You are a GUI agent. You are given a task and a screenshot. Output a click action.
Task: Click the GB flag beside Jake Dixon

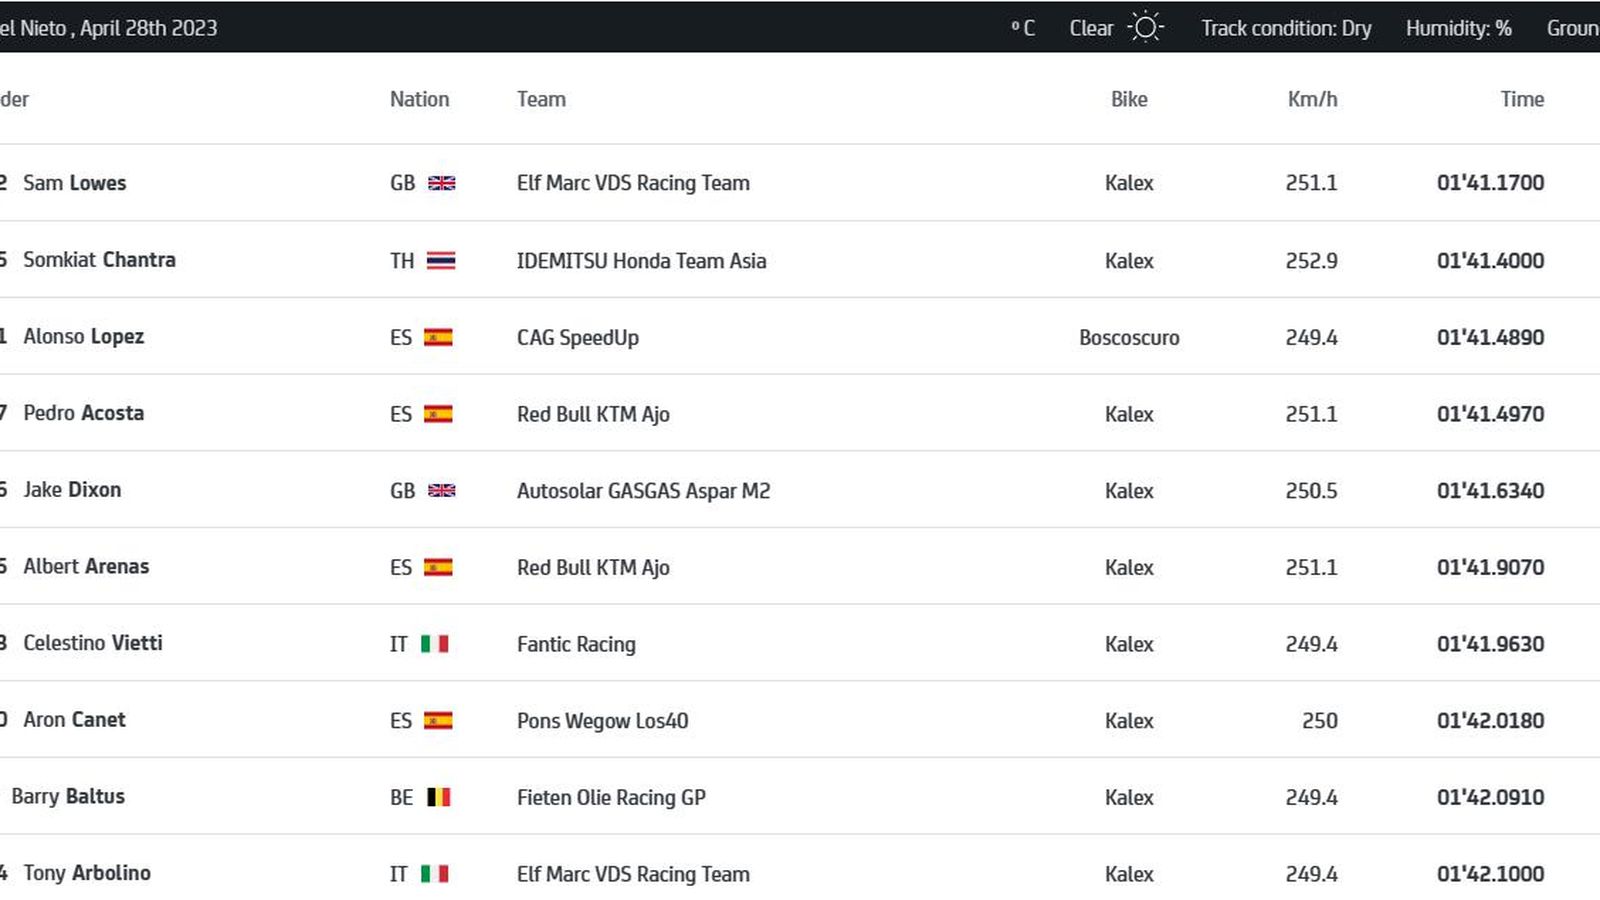click(x=443, y=490)
